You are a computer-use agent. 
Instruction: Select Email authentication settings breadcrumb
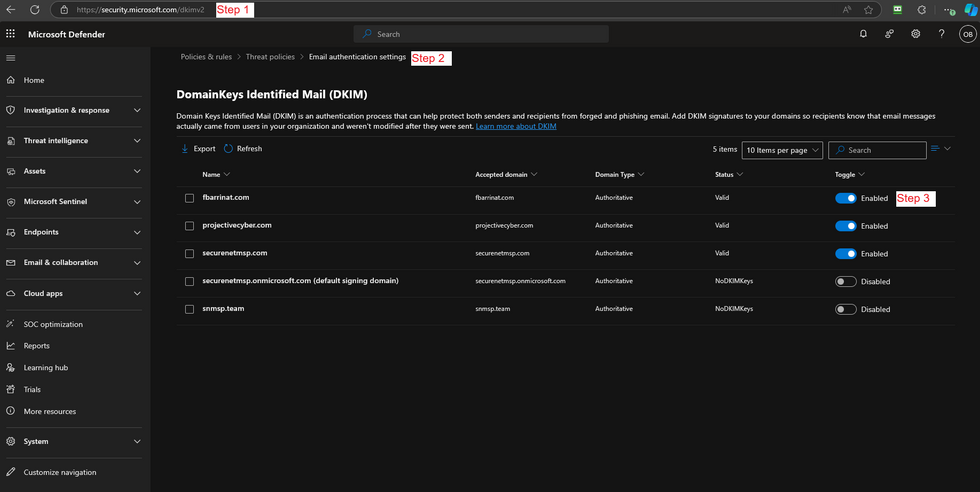tap(358, 57)
